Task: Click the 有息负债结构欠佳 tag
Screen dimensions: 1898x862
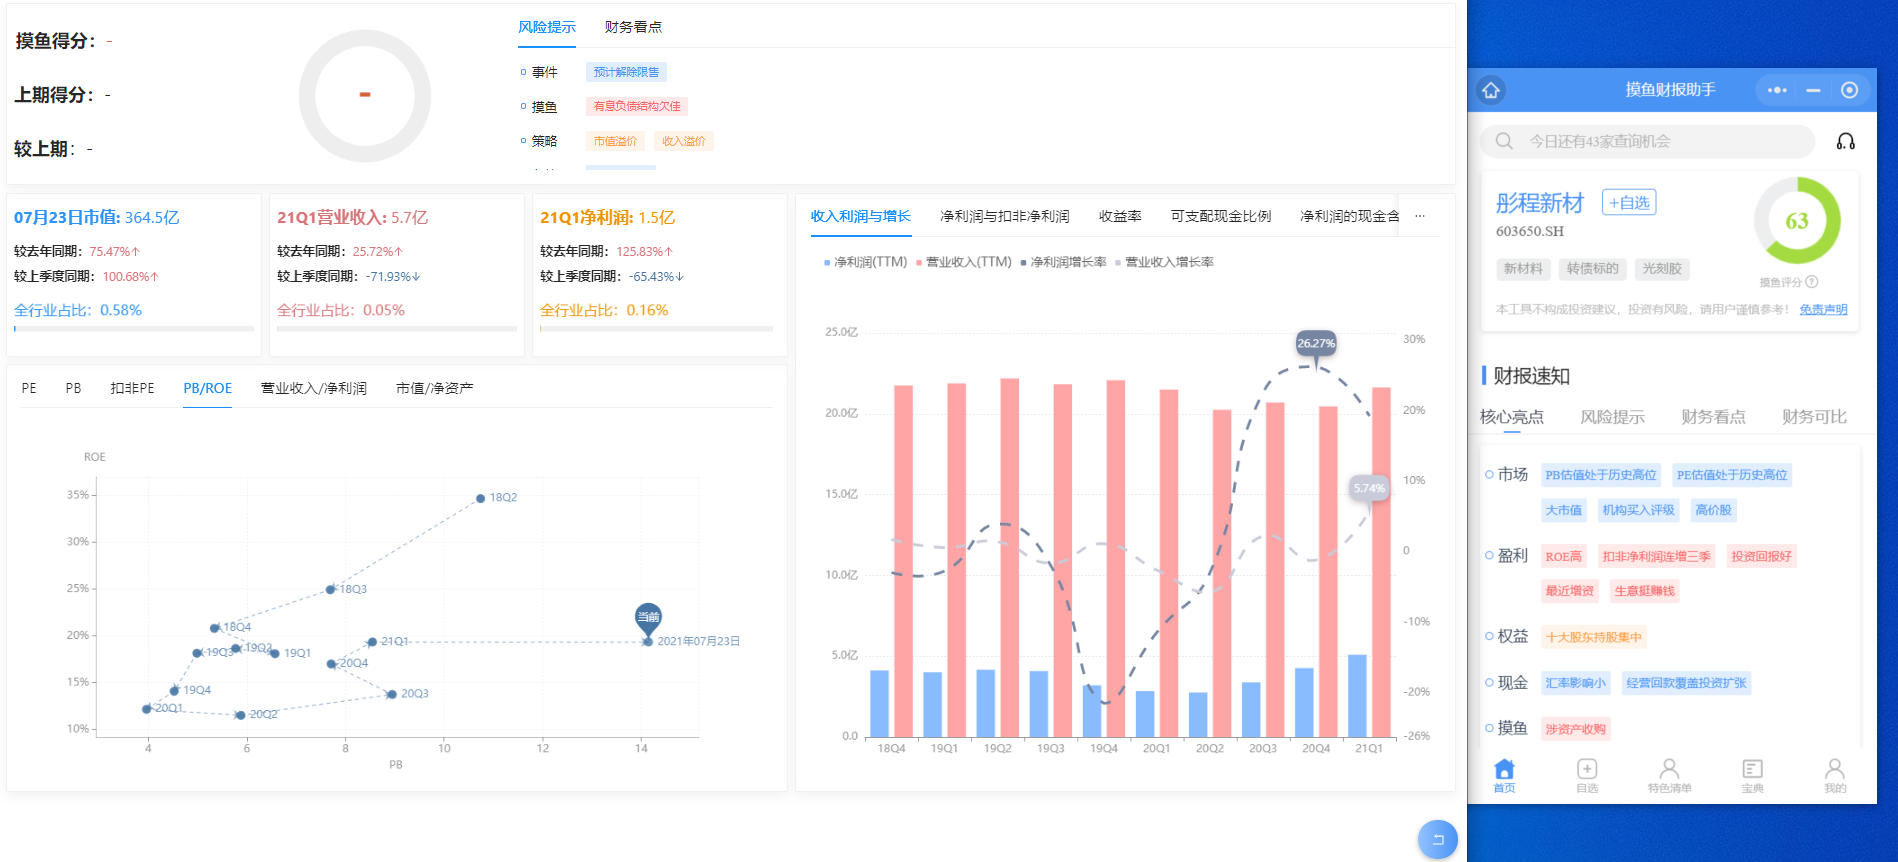Action: pos(637,106)
